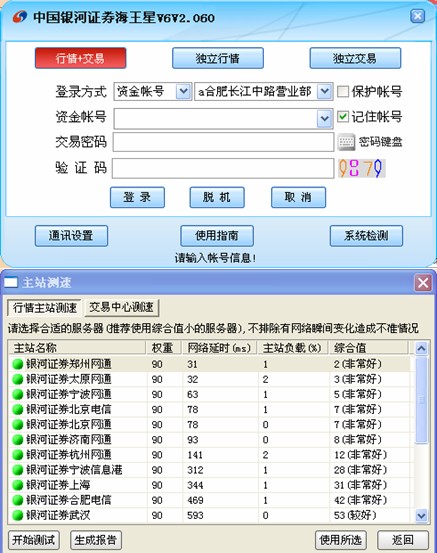Uncheck the 记住帐号 checkbox
Image resolution: width=437 pixels, height=553 pixels.
pos(343,117)
